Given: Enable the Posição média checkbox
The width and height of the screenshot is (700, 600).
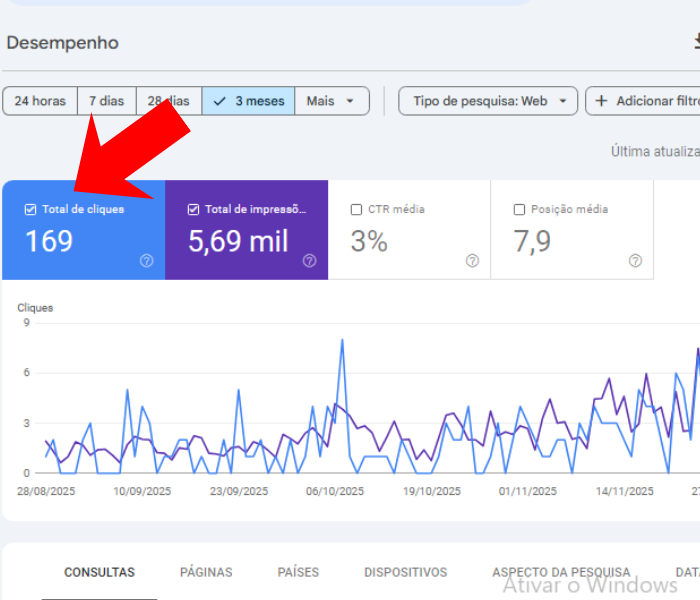Looking at the screenshot, I should tap(519, 210).
